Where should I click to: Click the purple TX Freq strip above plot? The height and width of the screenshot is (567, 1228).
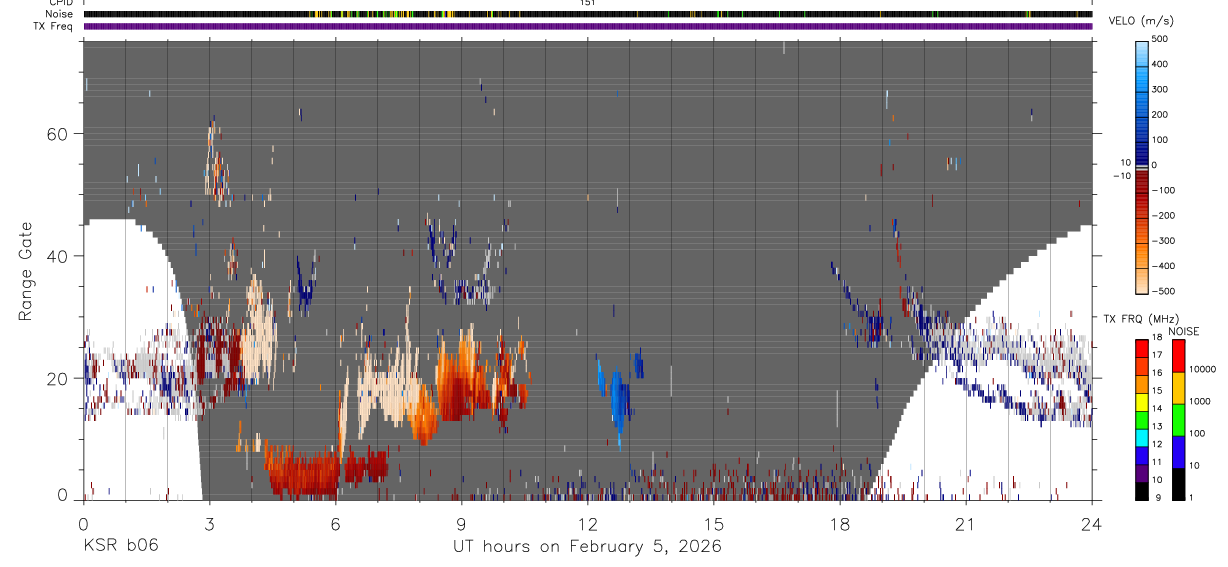pyautogui.click(x=588, y=26)
